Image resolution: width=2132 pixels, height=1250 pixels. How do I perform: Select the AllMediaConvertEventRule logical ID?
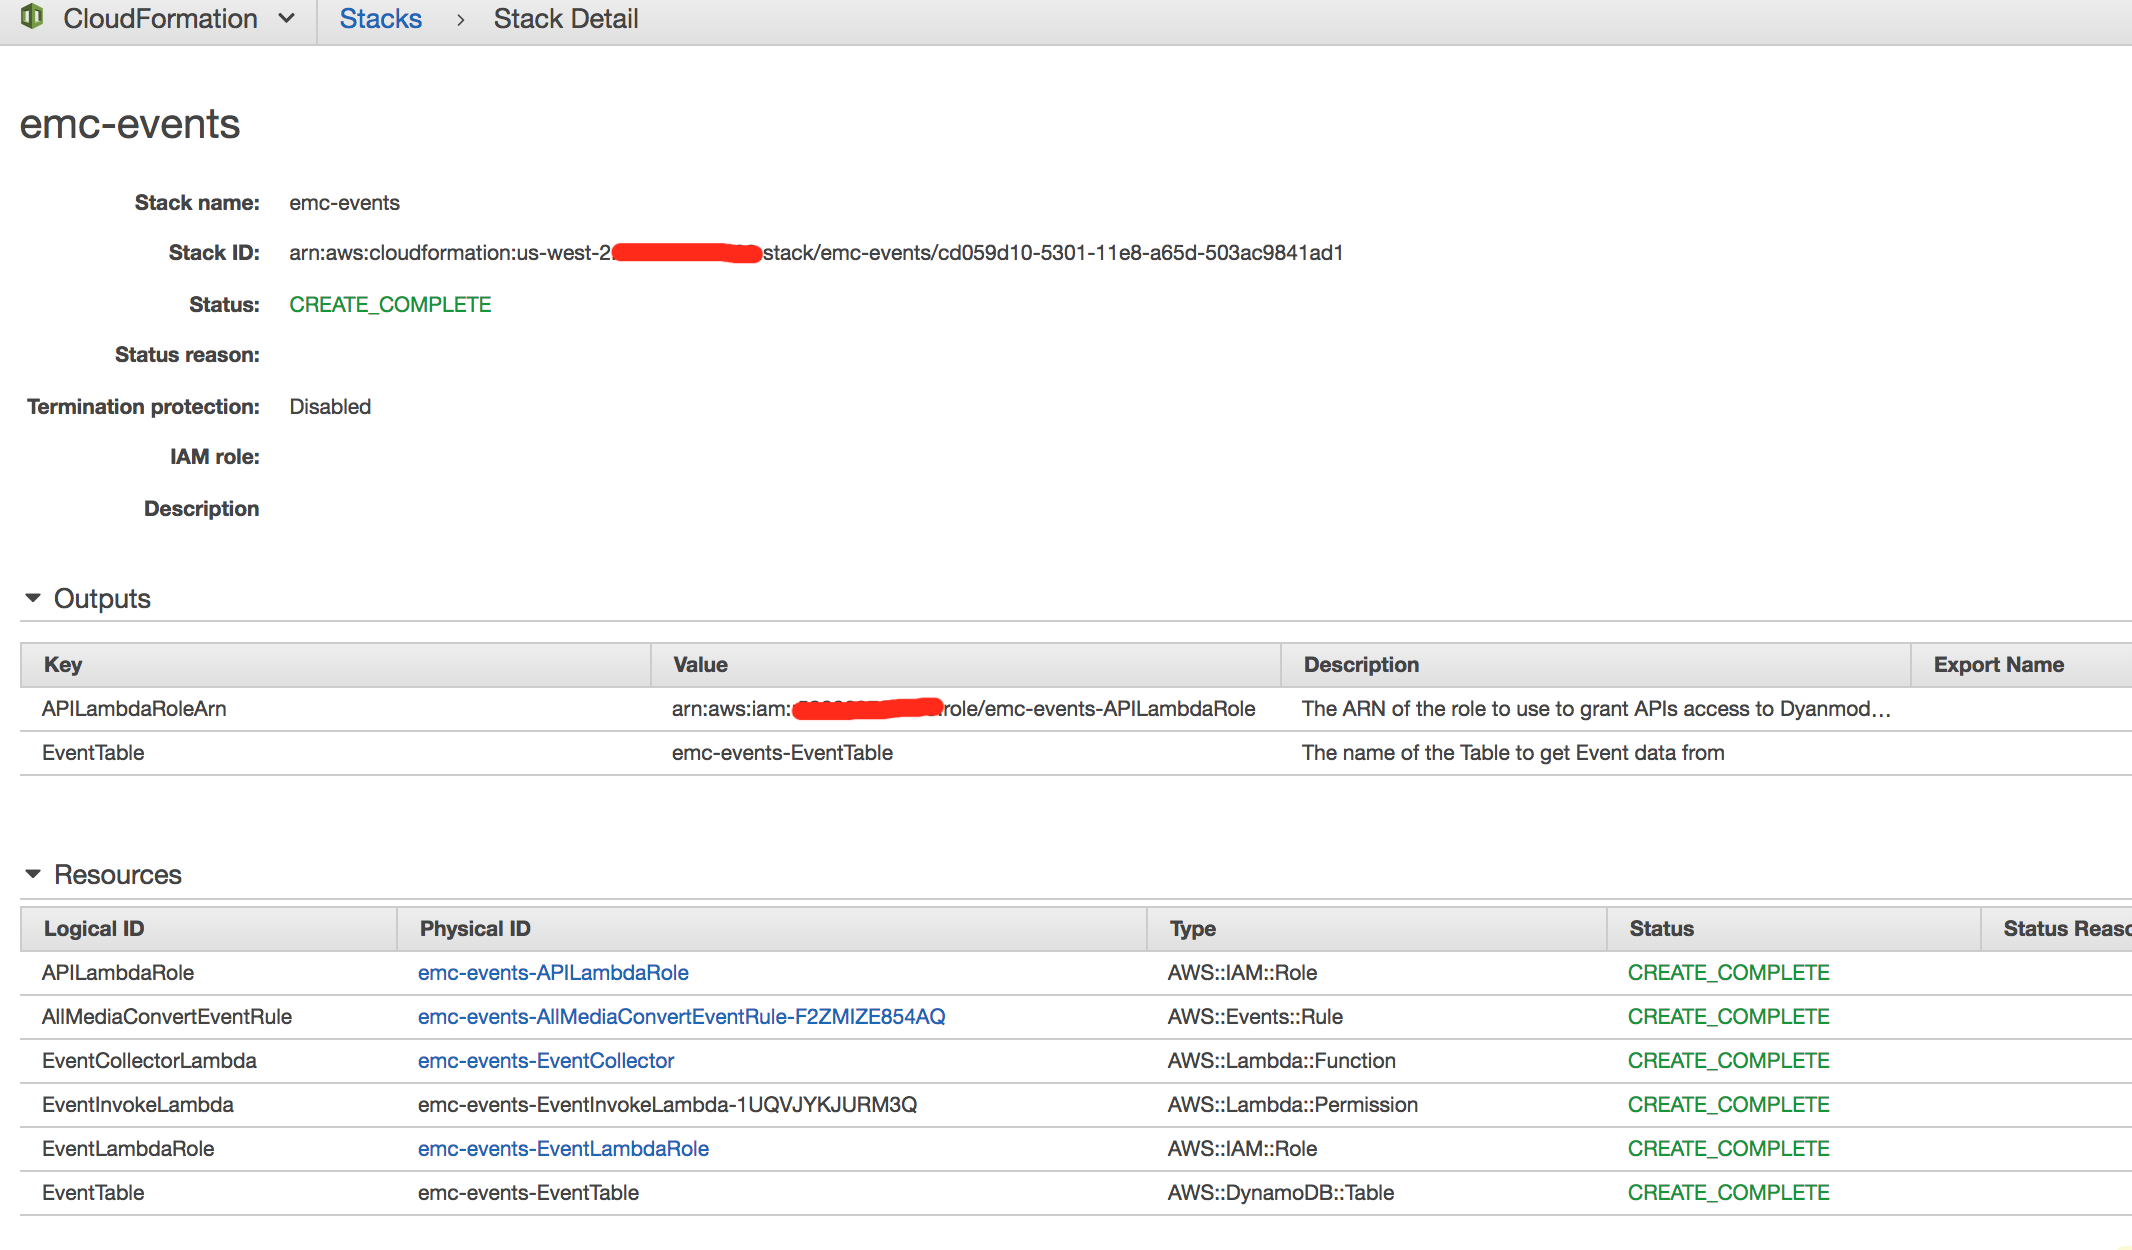tap(167, 1017)
